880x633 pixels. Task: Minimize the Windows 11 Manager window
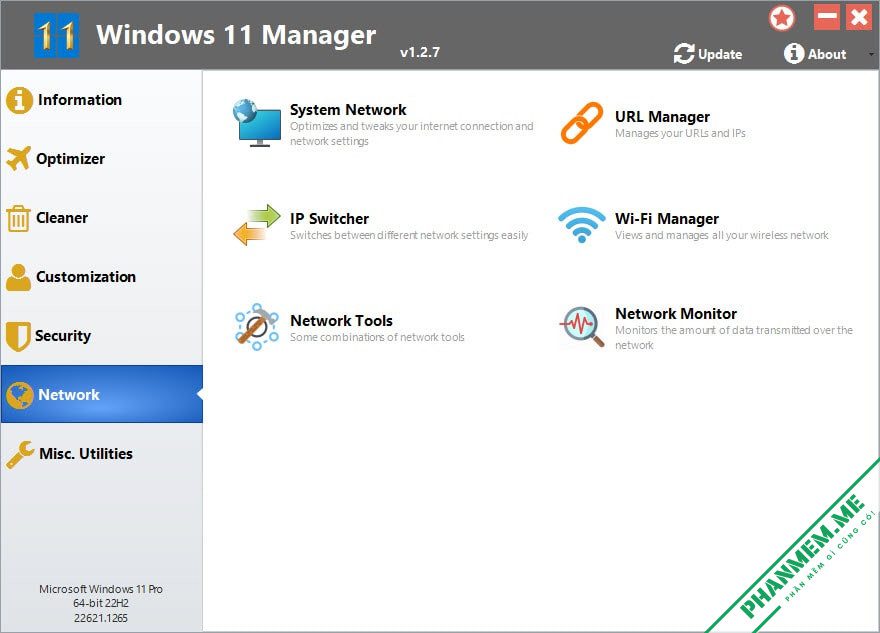click(827, 17)
